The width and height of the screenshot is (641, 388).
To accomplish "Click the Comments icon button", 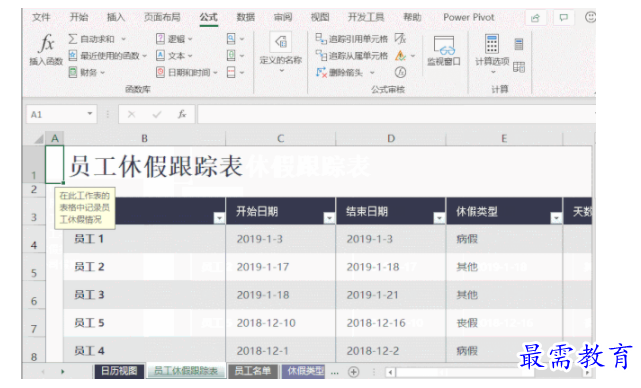I will (x=564, y=18).
